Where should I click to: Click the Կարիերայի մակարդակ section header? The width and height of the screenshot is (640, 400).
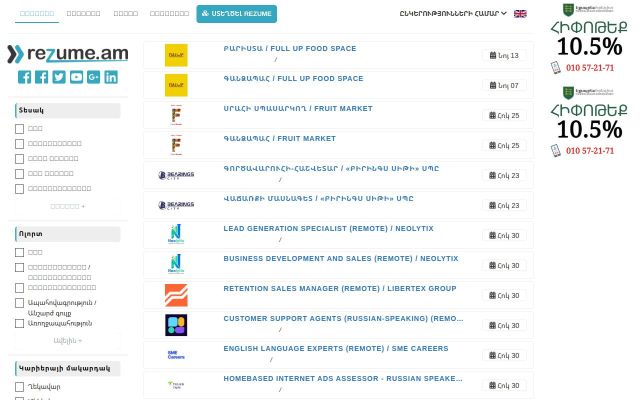68,369
